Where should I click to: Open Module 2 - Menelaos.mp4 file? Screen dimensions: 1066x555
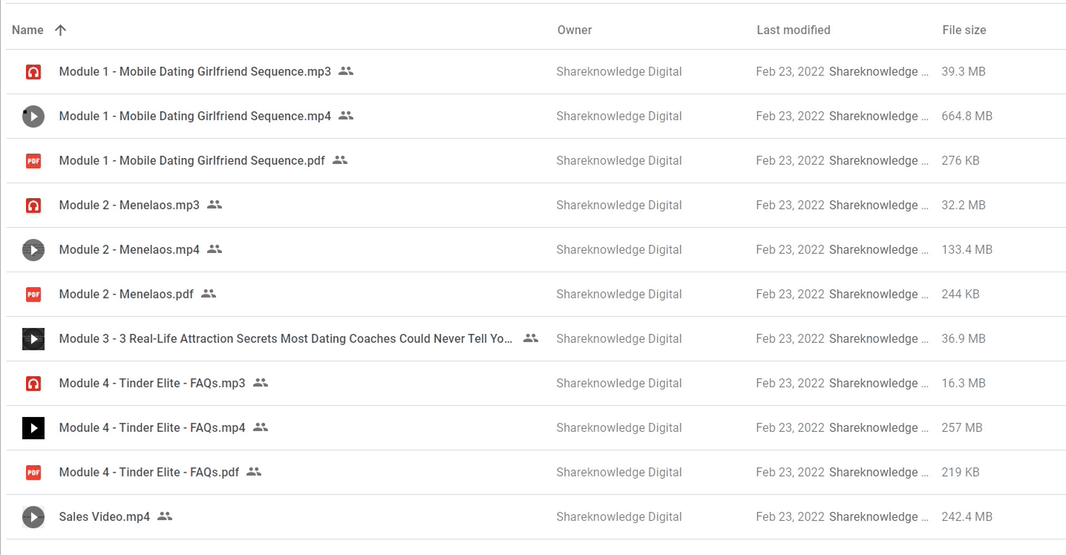(x=129, y=250)
